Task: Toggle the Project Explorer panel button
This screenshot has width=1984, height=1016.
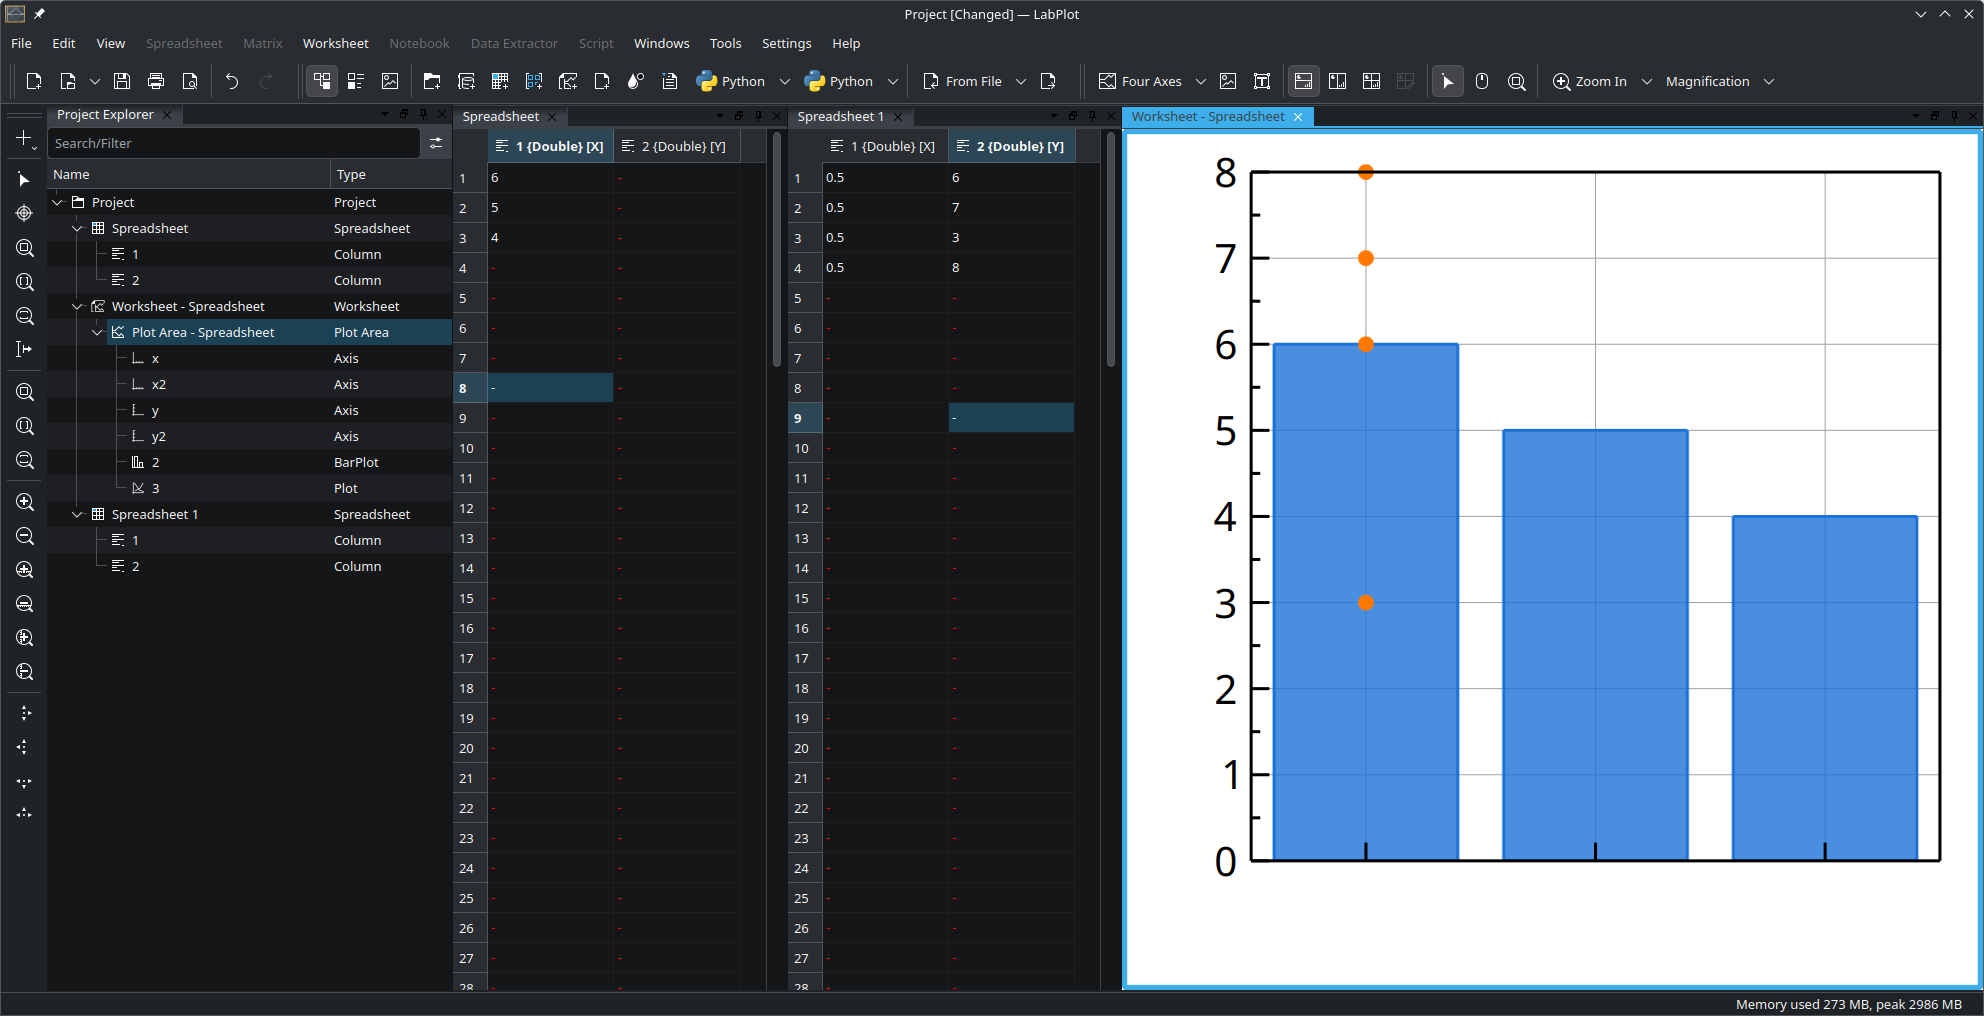Action: click(322, 82)
